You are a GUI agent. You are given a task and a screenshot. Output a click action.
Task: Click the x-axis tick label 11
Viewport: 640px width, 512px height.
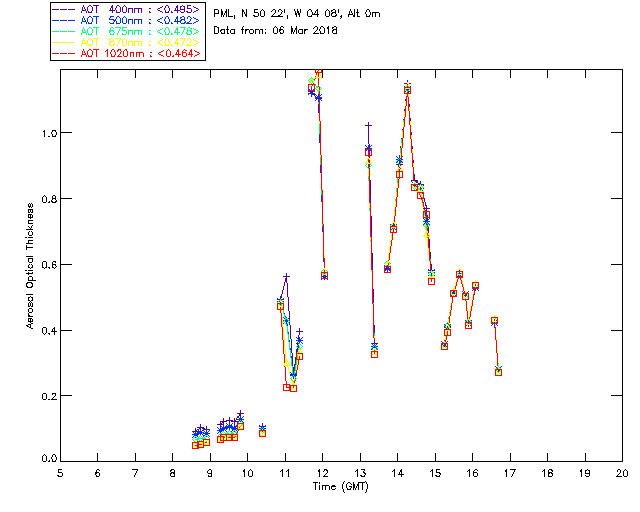coord(285,473)
